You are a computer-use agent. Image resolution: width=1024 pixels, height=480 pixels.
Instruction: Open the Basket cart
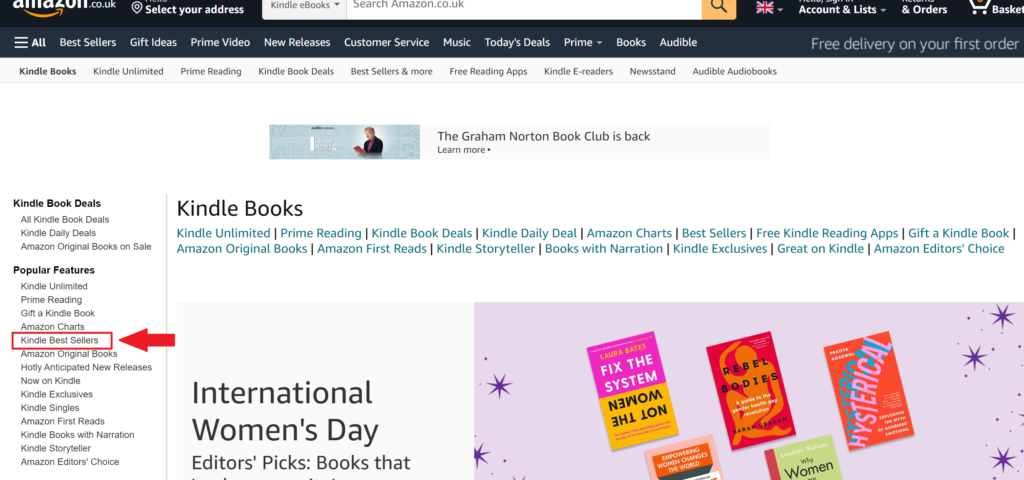[995, 8]
